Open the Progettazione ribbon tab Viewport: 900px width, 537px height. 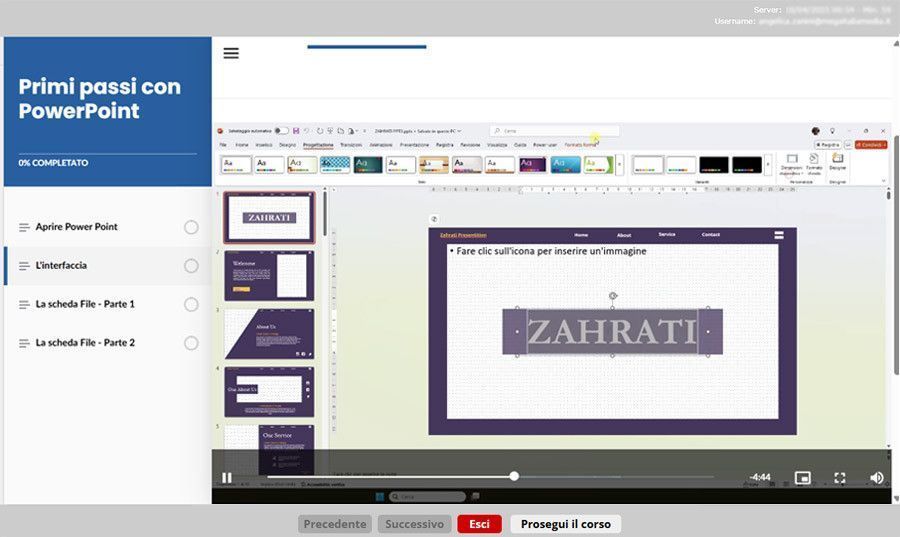318,145
